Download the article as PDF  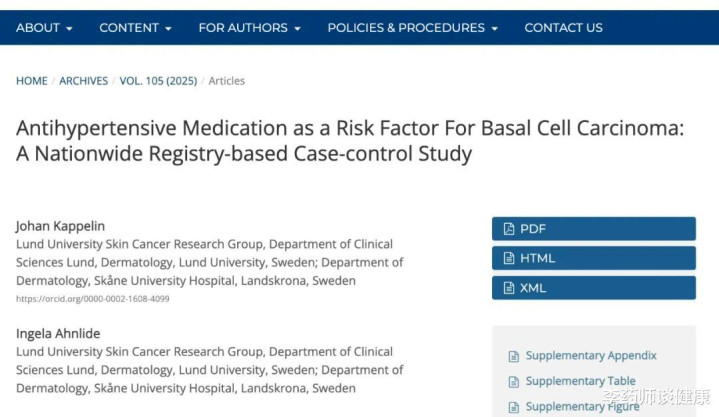[593, 229]
